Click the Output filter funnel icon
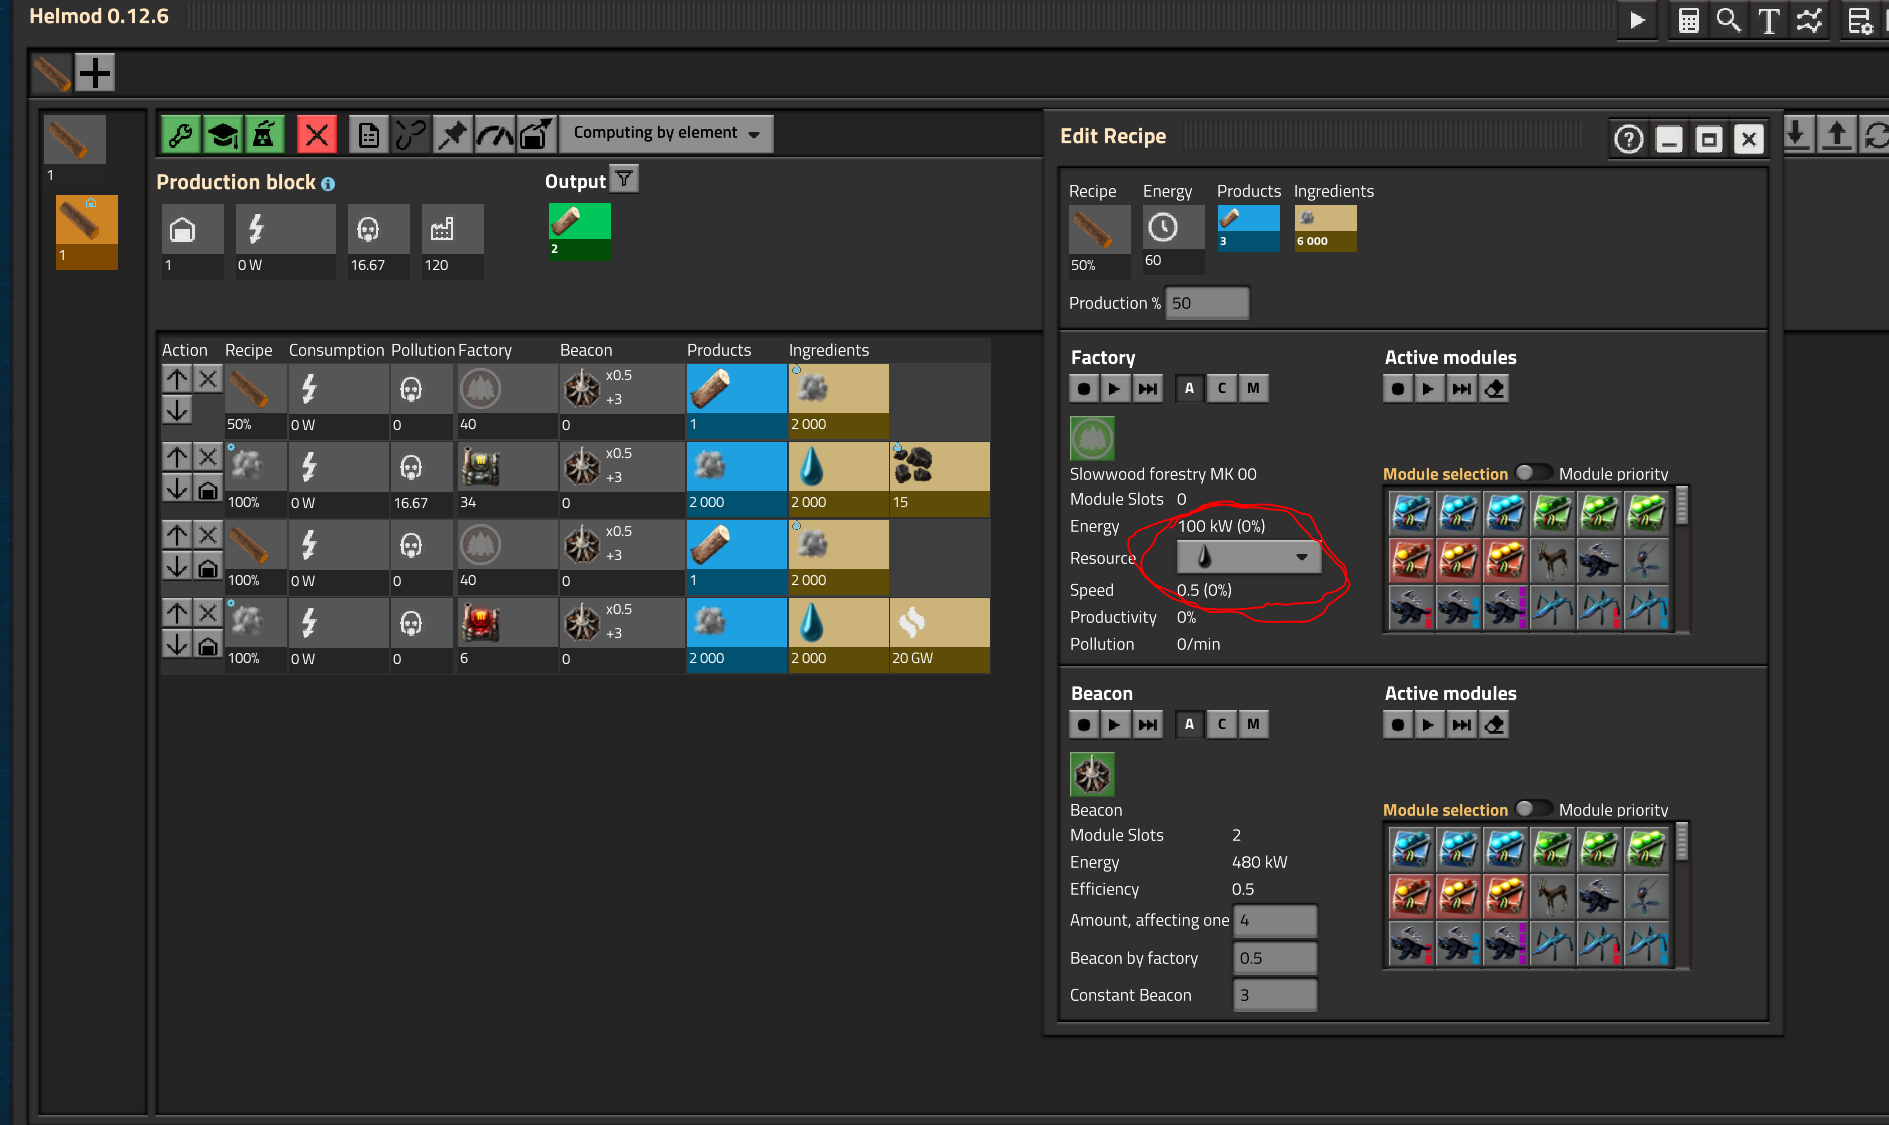This screenshot has width=1889, height=1125. pyautogui.click(x=624, y=179)
